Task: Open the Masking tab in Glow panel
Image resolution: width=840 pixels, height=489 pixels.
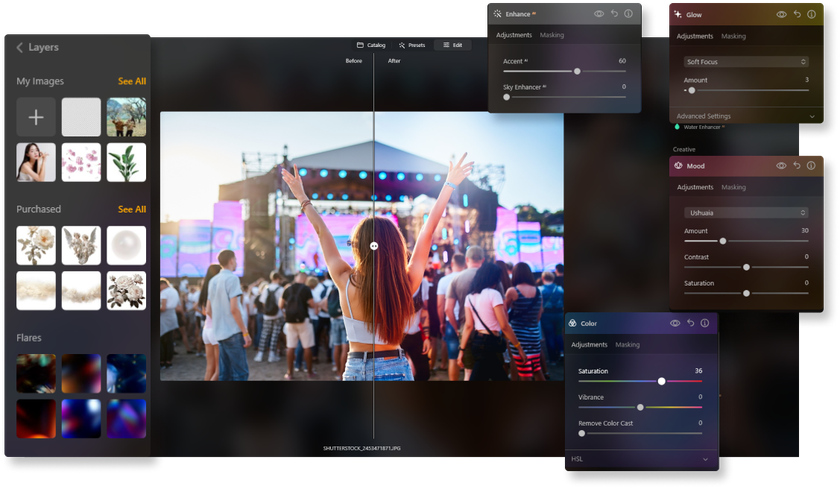Action: point(733,36)
